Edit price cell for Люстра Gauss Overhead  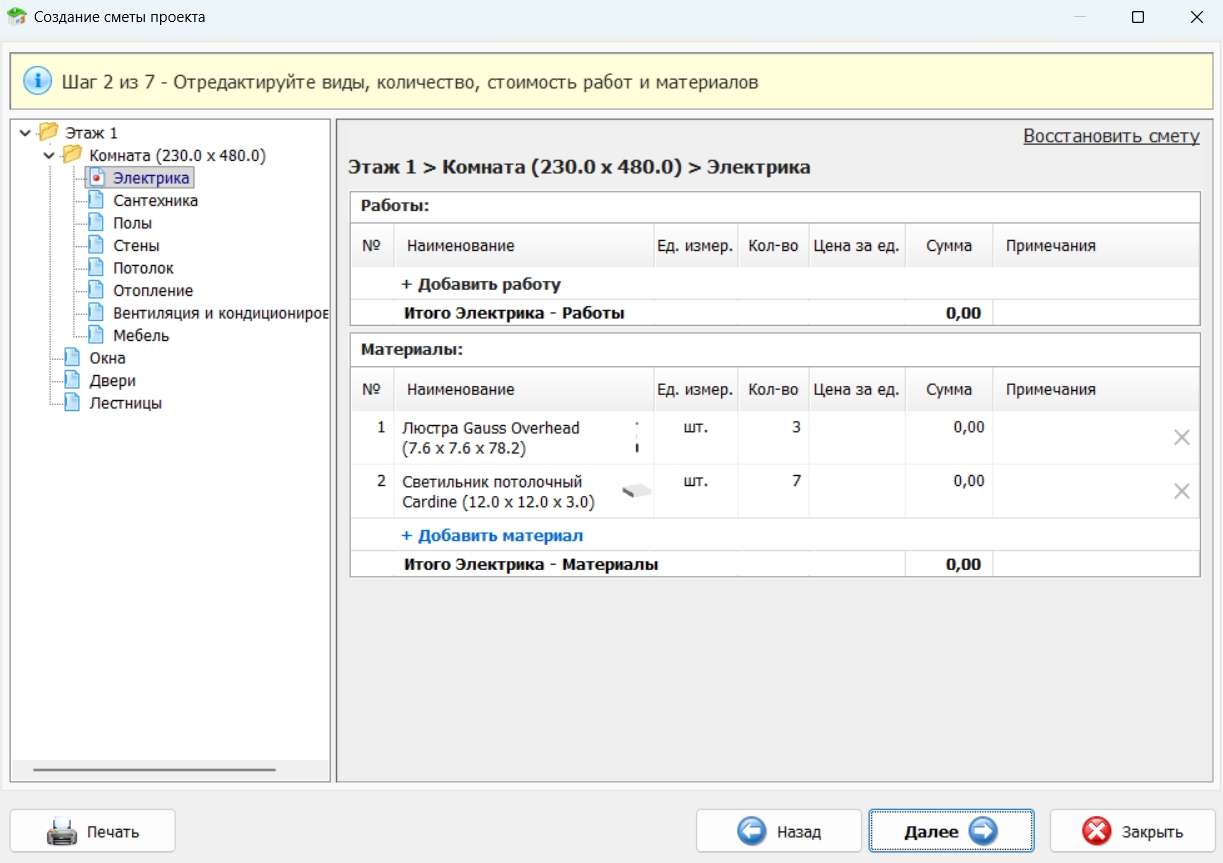click(856, 437)
